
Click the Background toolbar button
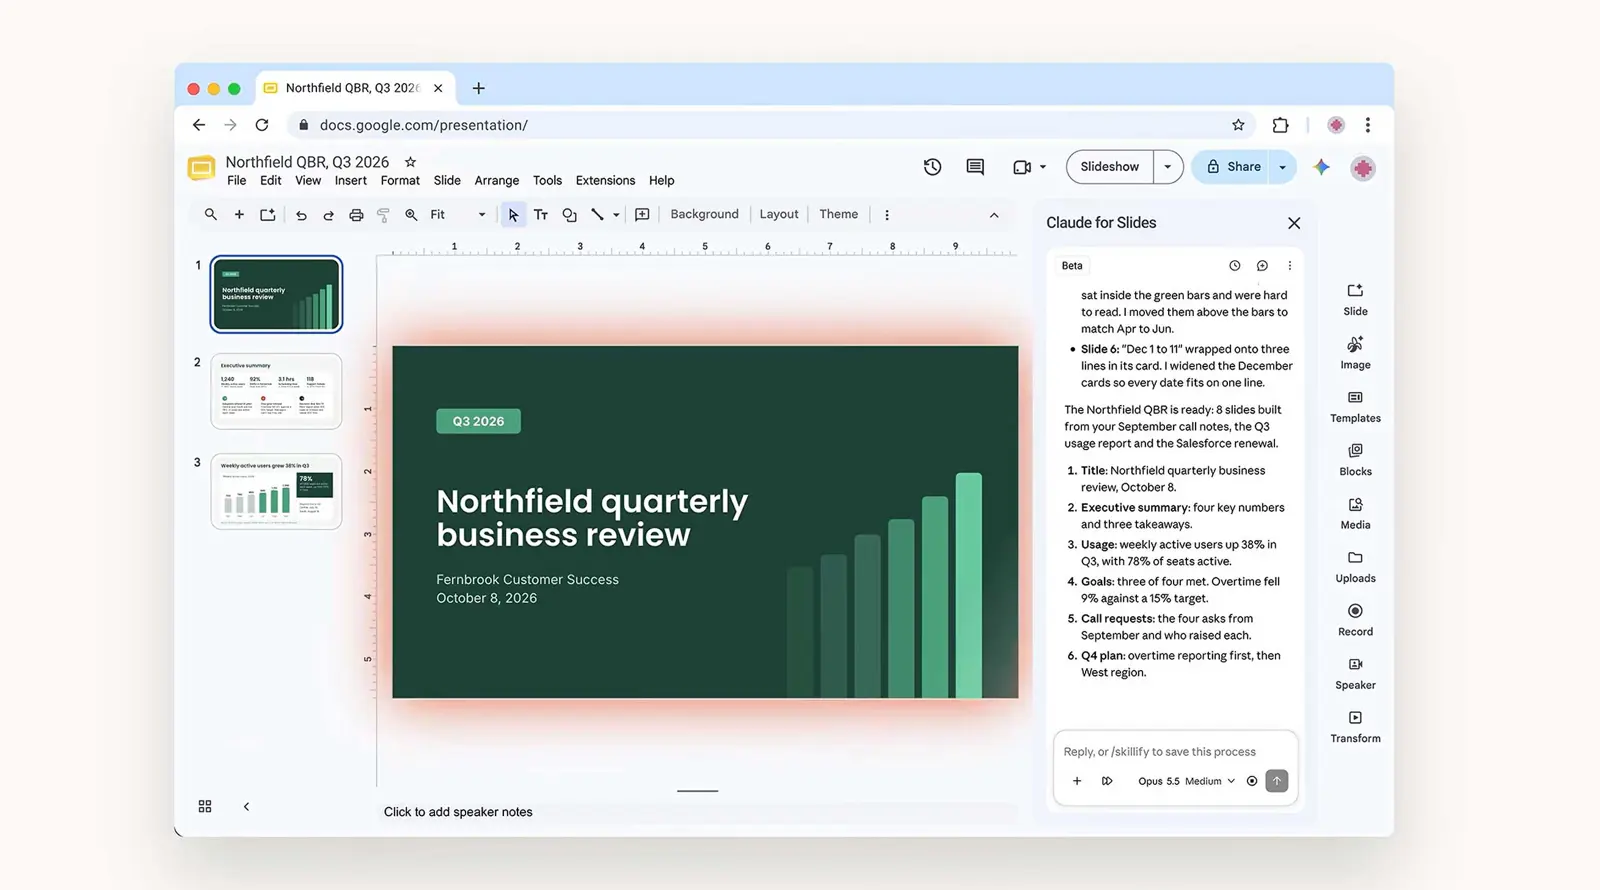(704, 215)
